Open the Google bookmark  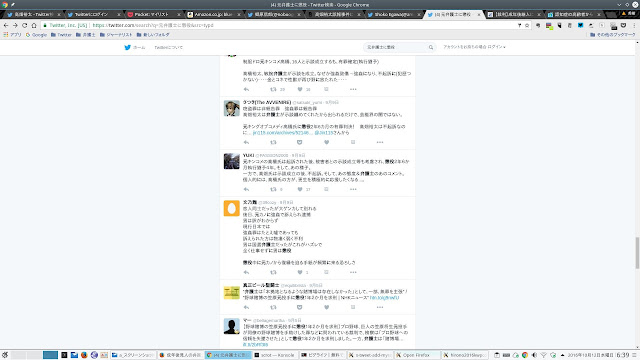click(x=36, y=35)
